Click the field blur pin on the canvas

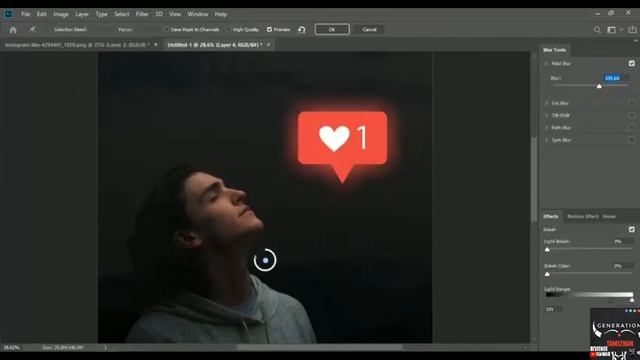(x=265, y=260)
